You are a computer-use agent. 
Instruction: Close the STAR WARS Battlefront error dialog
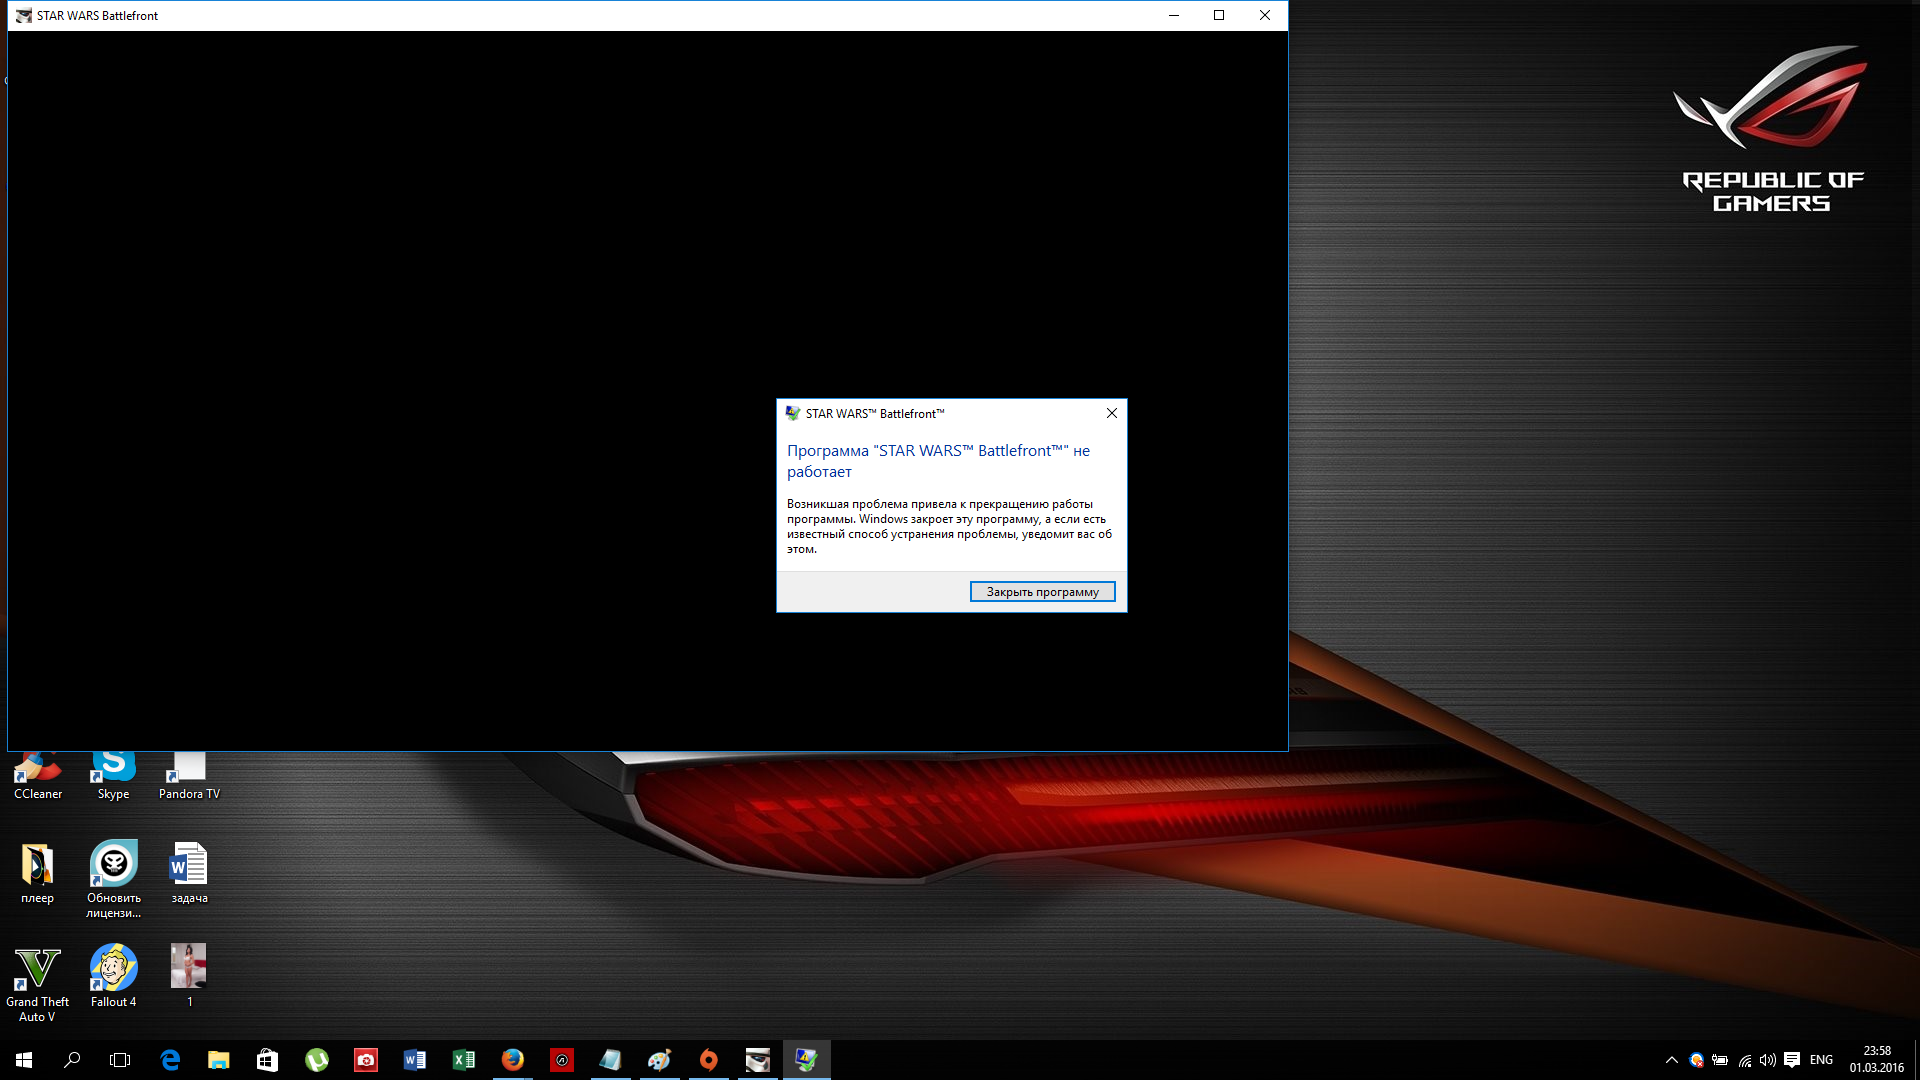[1111, 413]
